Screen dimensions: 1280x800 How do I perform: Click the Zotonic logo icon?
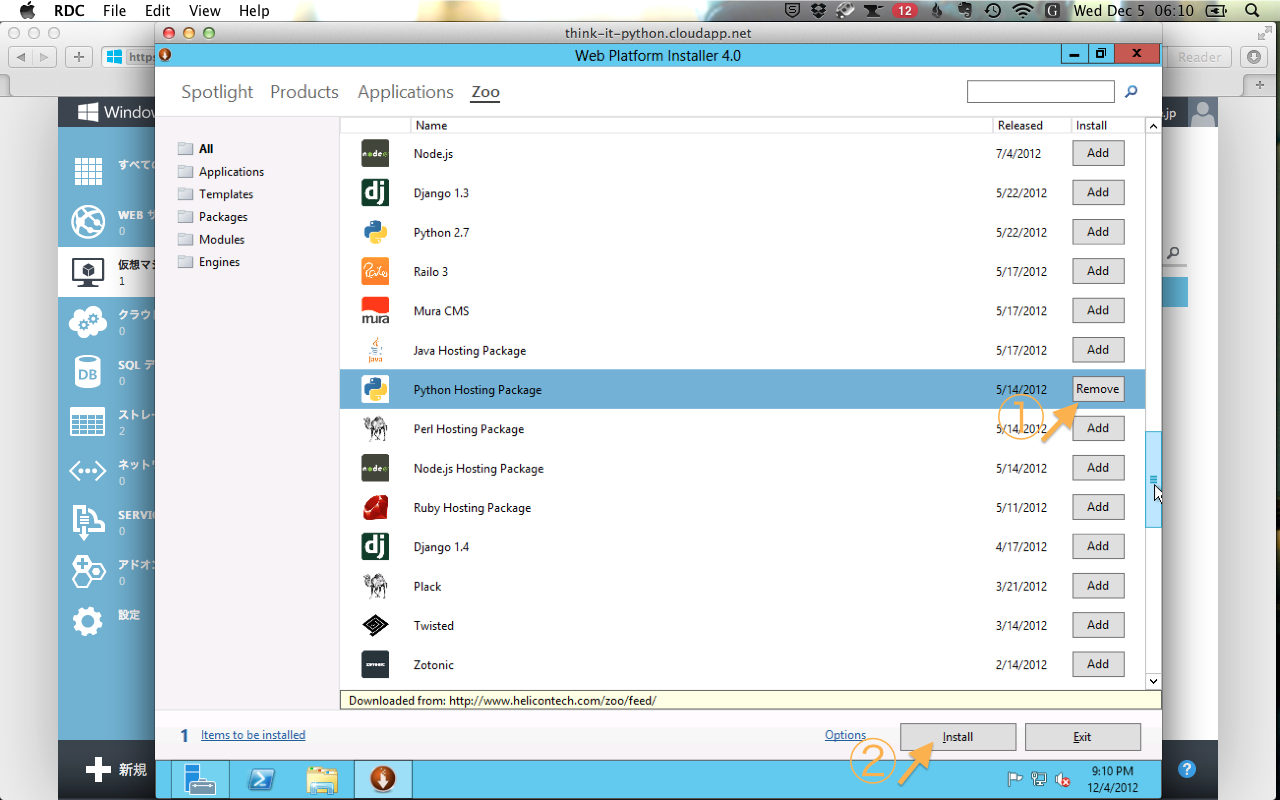pyautogui.click(x=375, y=665)
